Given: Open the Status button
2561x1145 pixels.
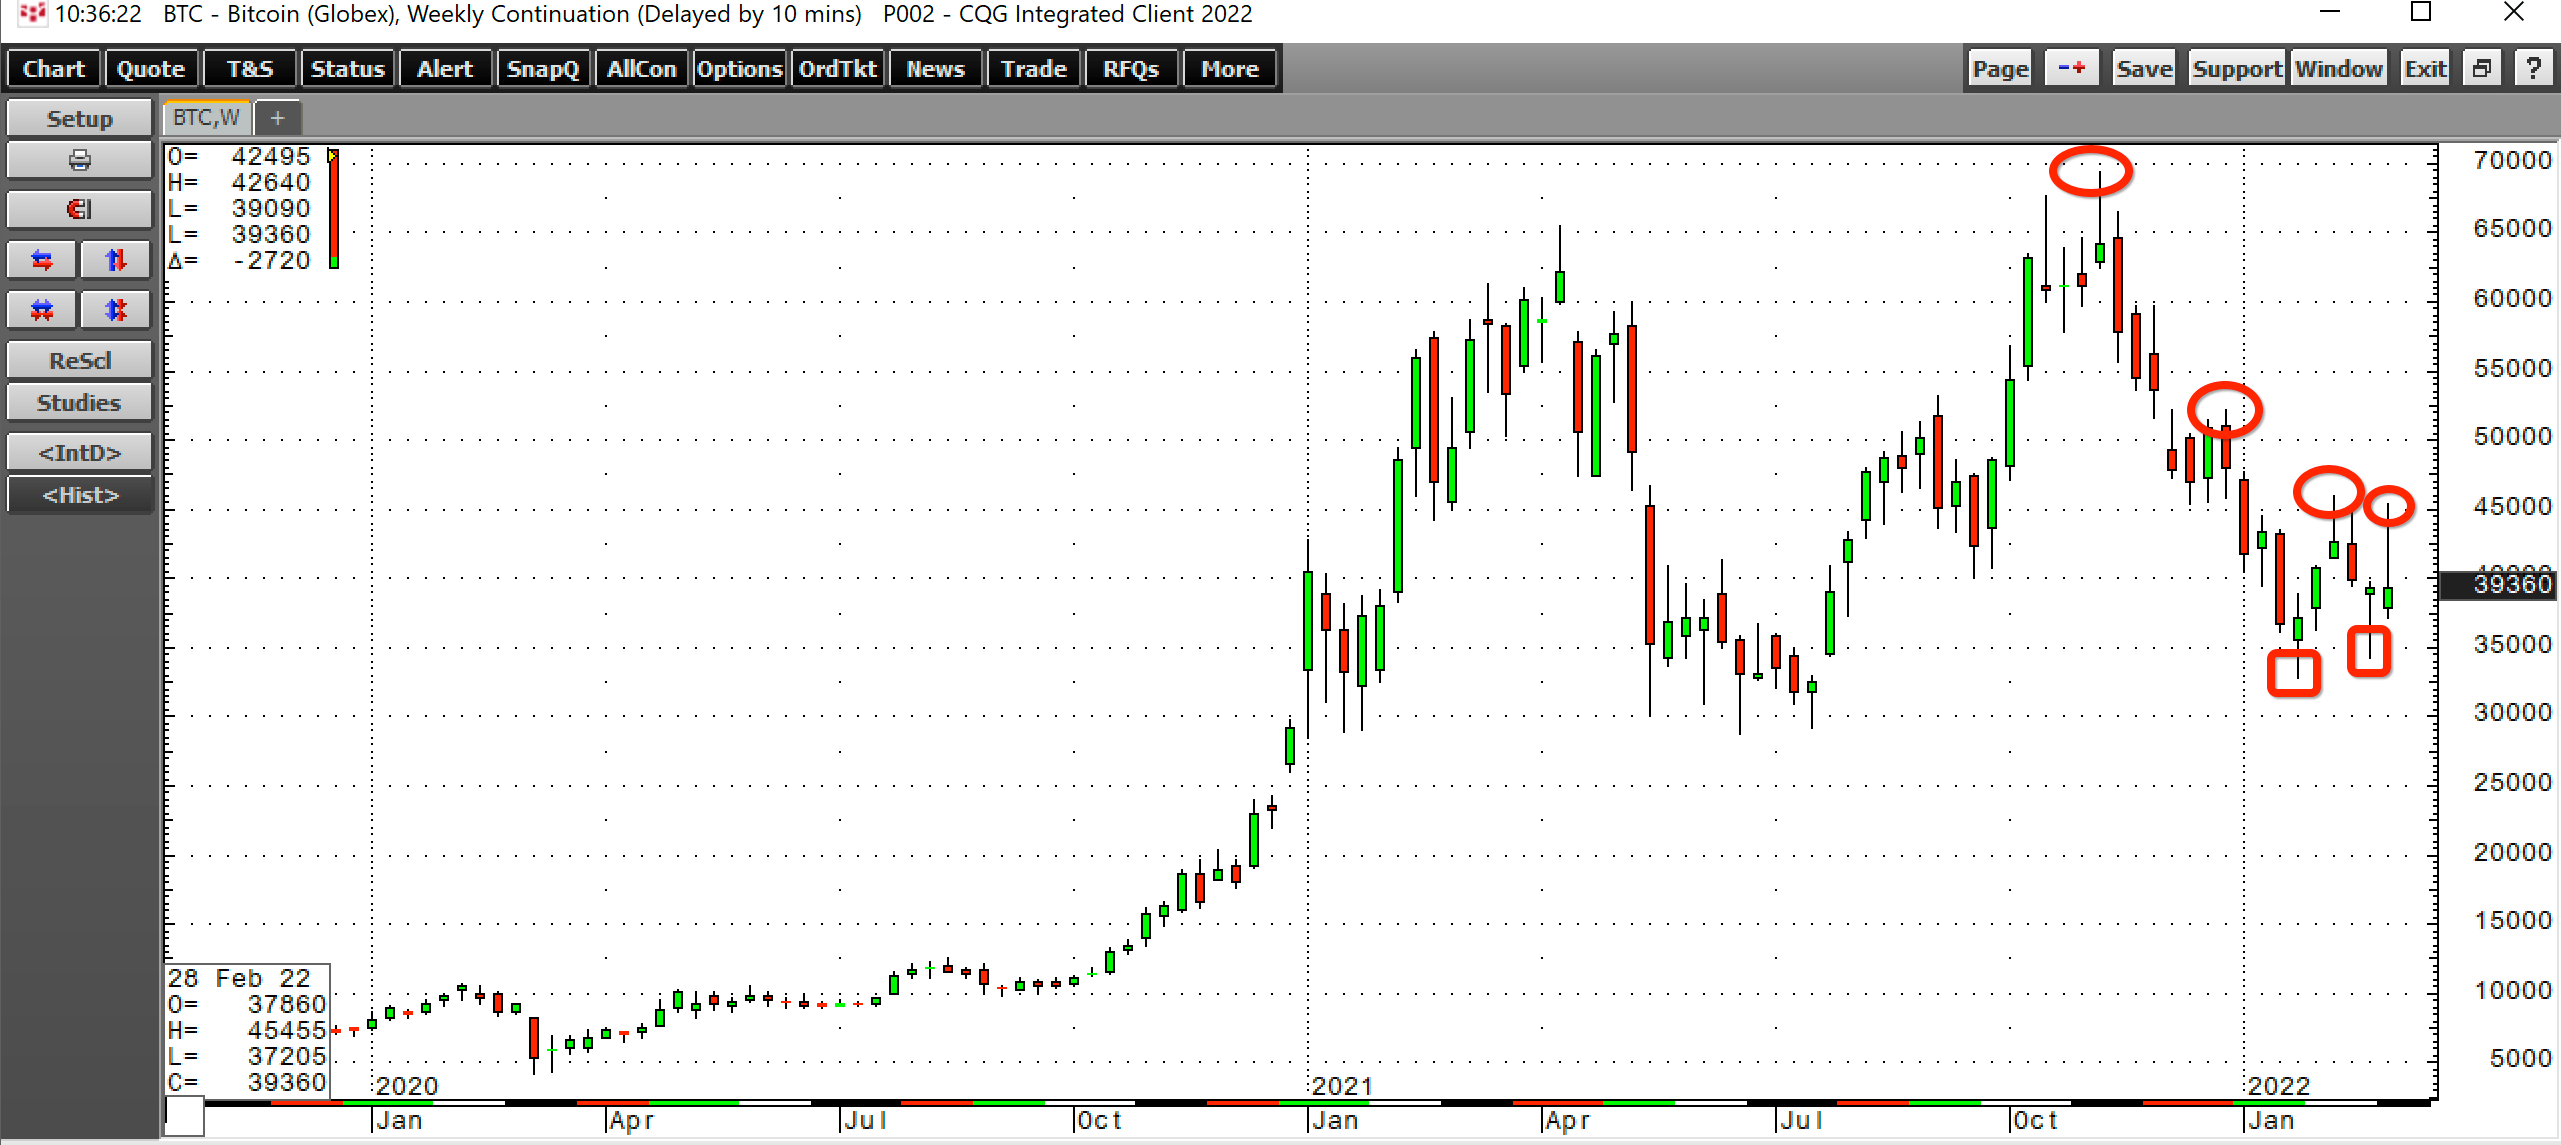Looking at the screenshot, I should click(347, 69).
